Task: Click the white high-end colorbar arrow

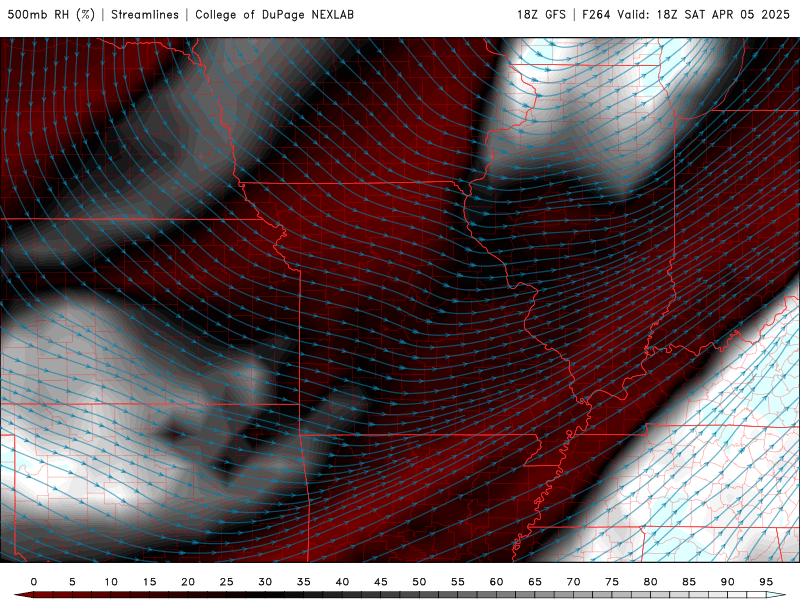Action: [776, 595]
